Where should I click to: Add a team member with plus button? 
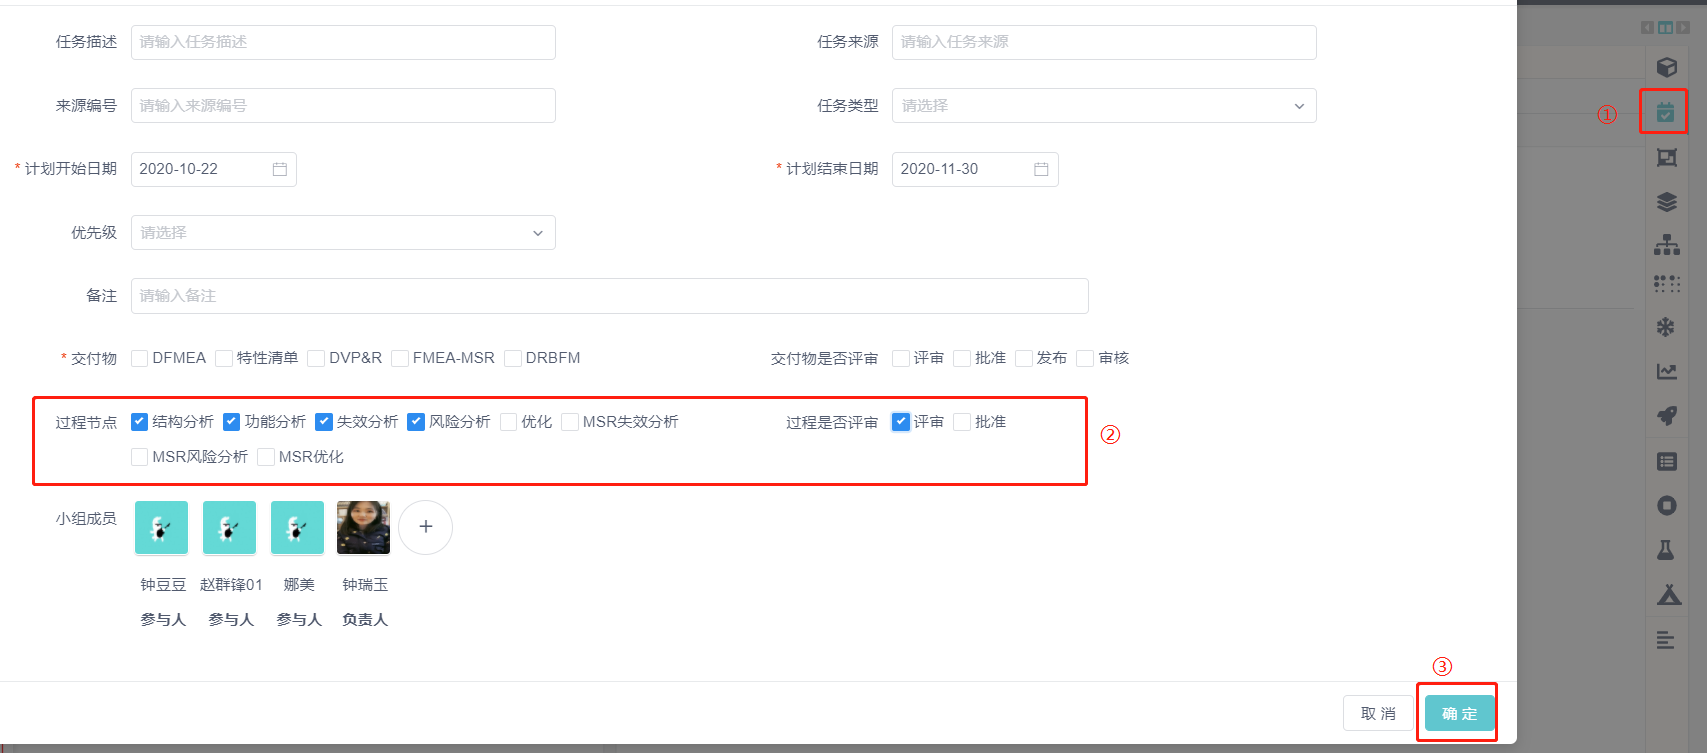[x=426, y=527]
